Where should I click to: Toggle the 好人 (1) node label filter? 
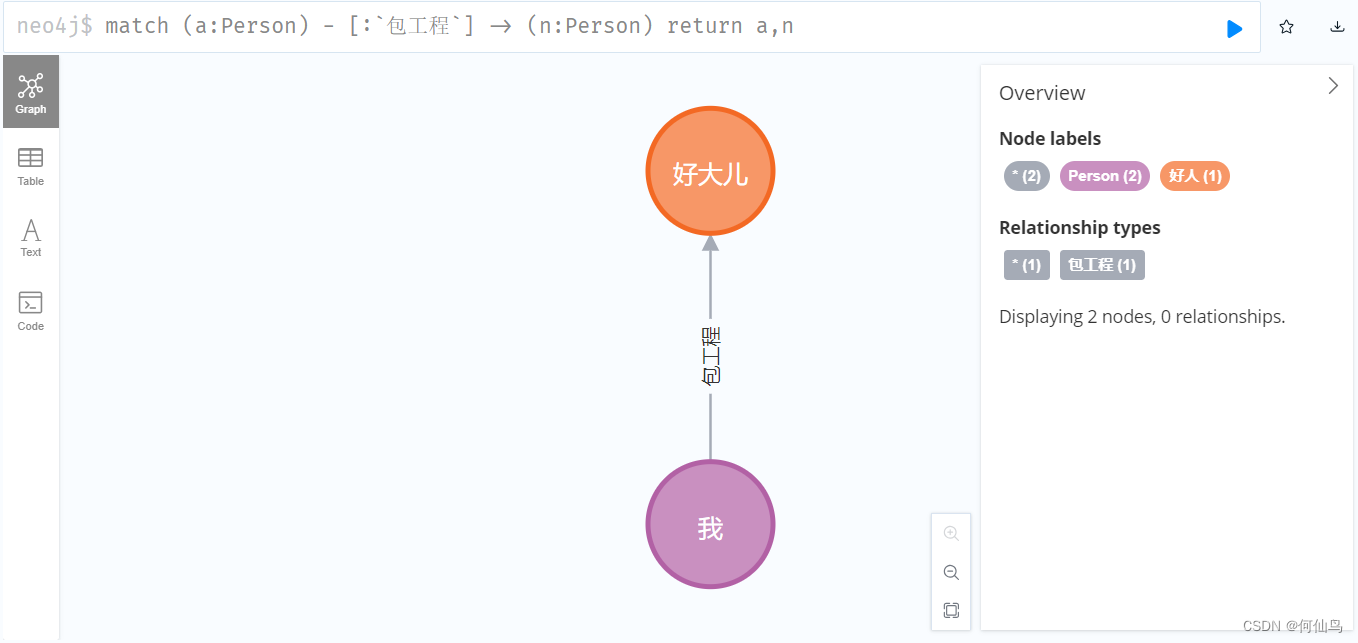coord(1194,176)
